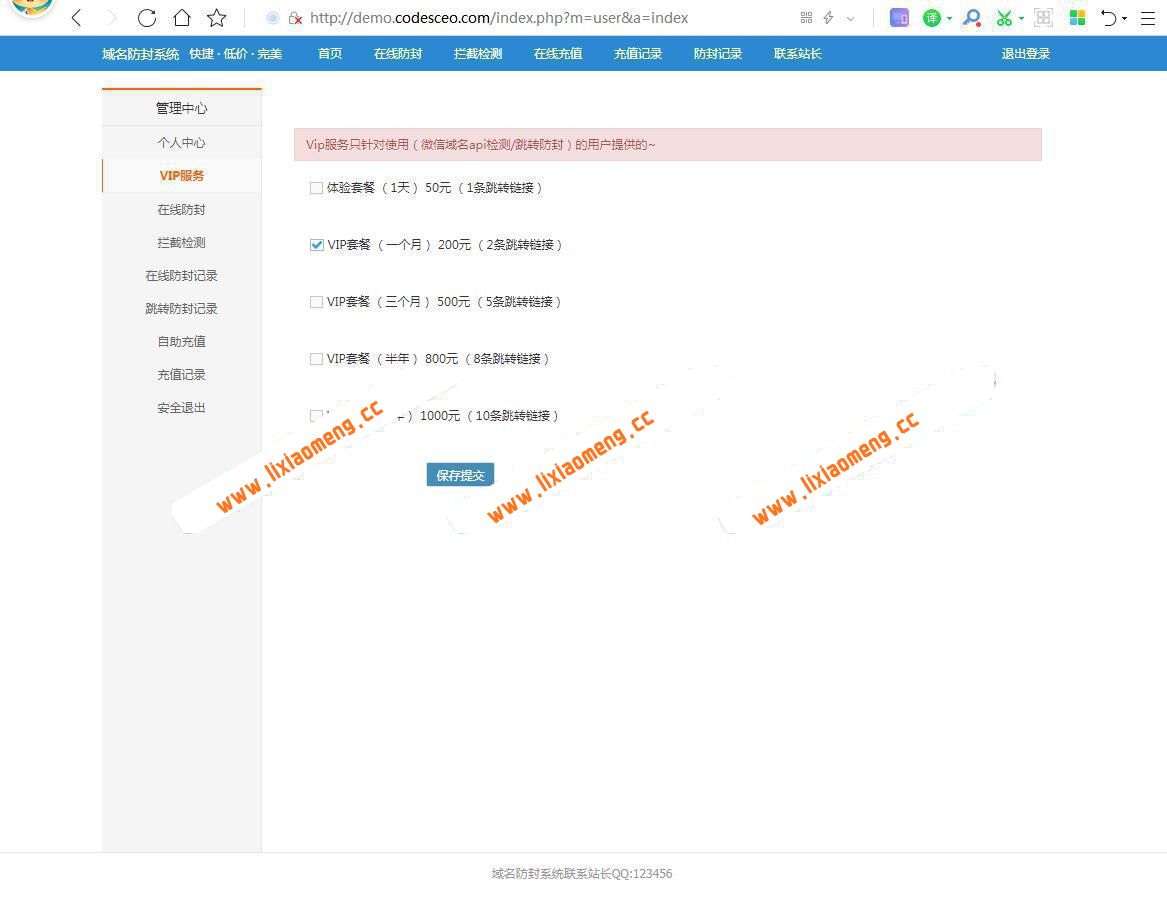Check the VIP套餐（三个月）500元 option
1167x900 pixels.
(x=316, y=301)
